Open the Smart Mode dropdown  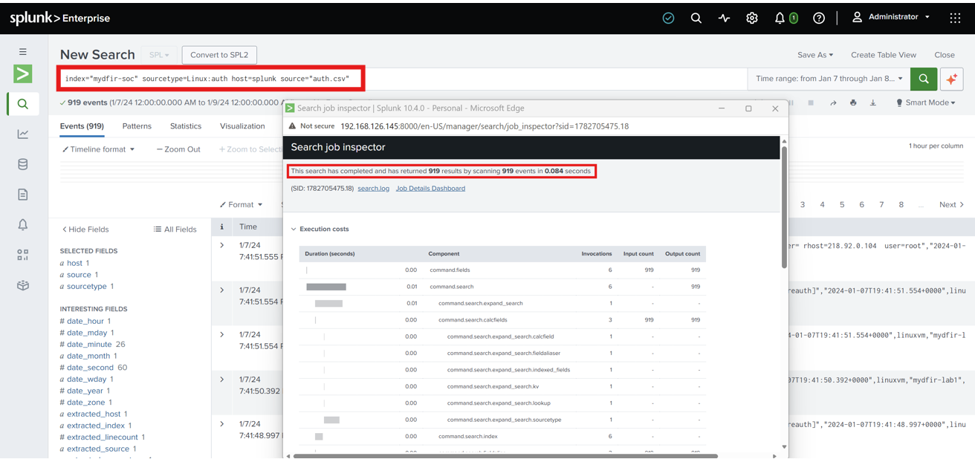926,103
